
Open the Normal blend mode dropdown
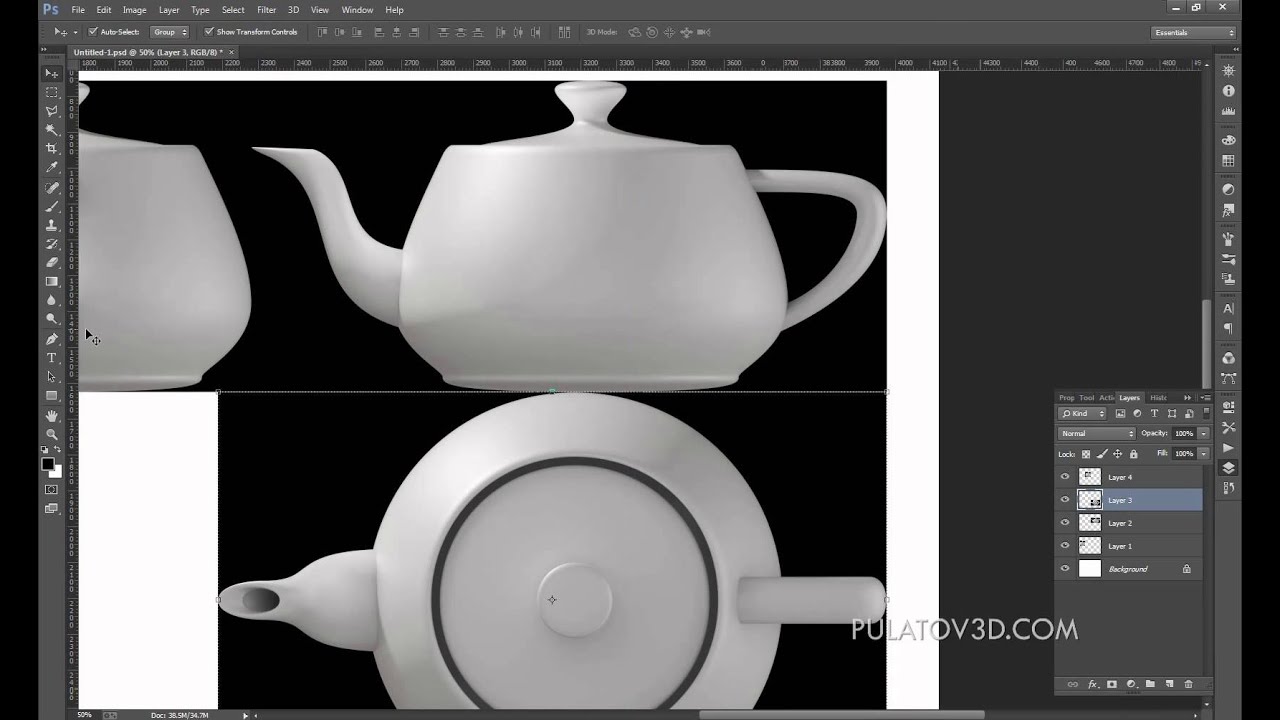(x=1097, y=434)
